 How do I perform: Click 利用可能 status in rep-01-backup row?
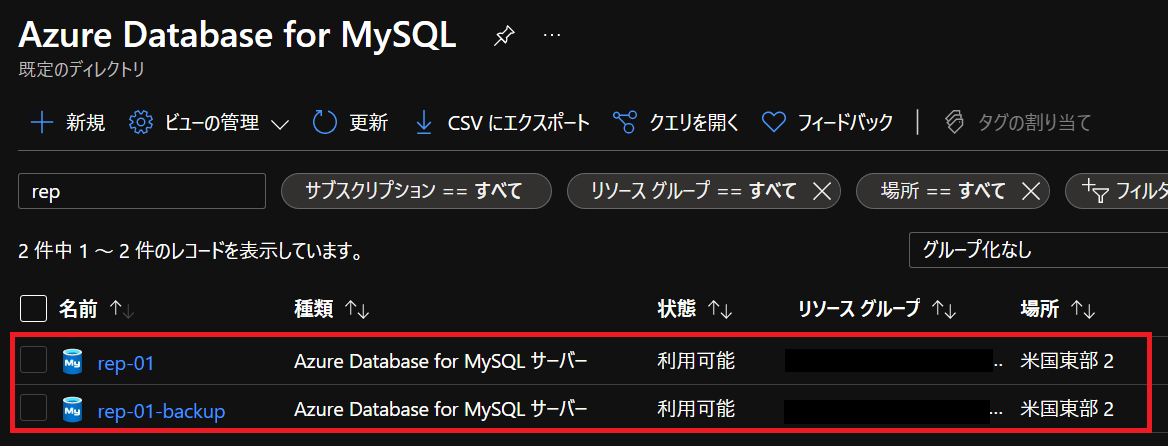click(x=696, y=409)
